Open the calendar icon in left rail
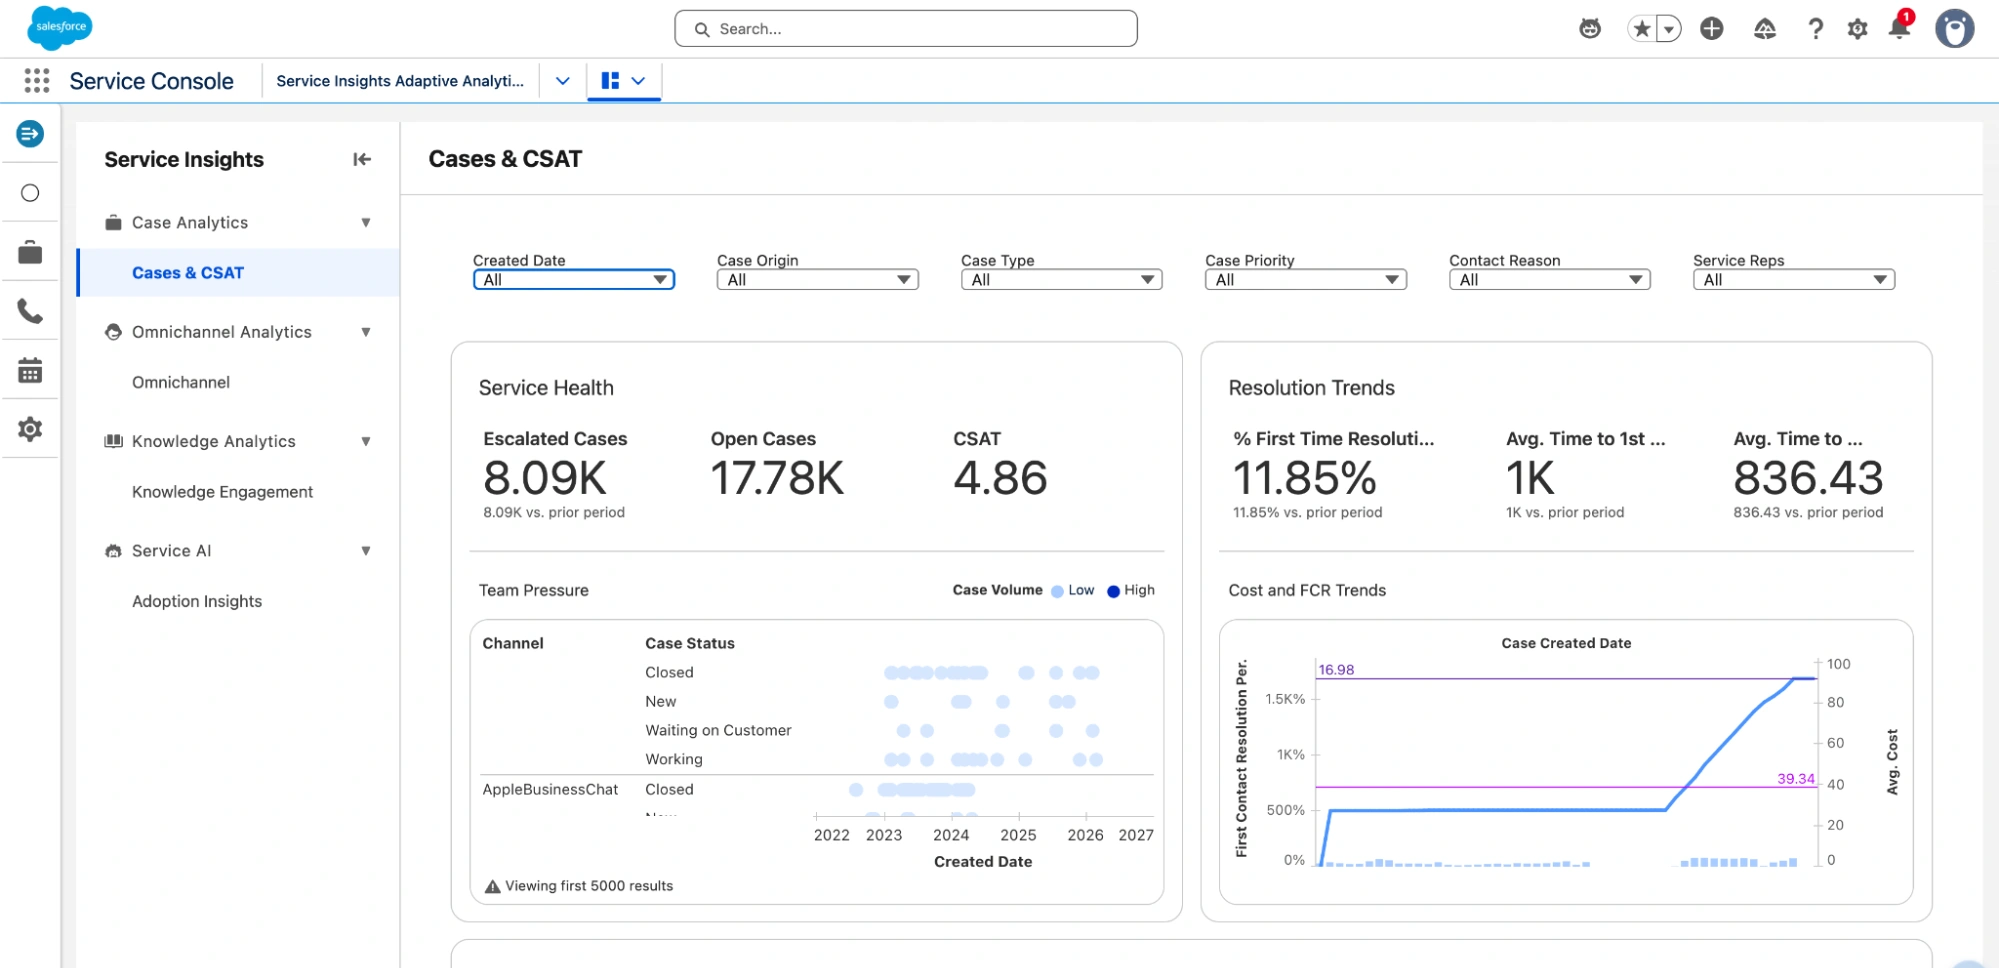The width and height of the screenshot is (1999, 969). coord(30,371)
